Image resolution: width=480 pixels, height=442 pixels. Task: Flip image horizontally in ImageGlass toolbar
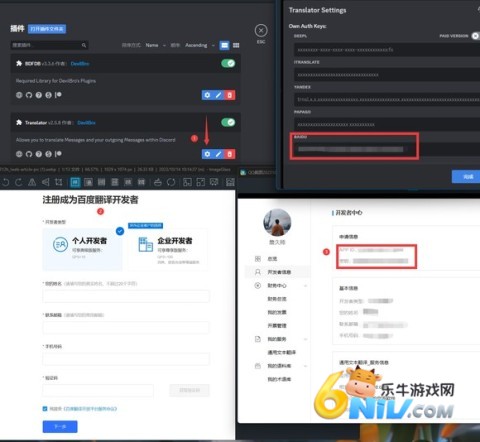[32, 182]
